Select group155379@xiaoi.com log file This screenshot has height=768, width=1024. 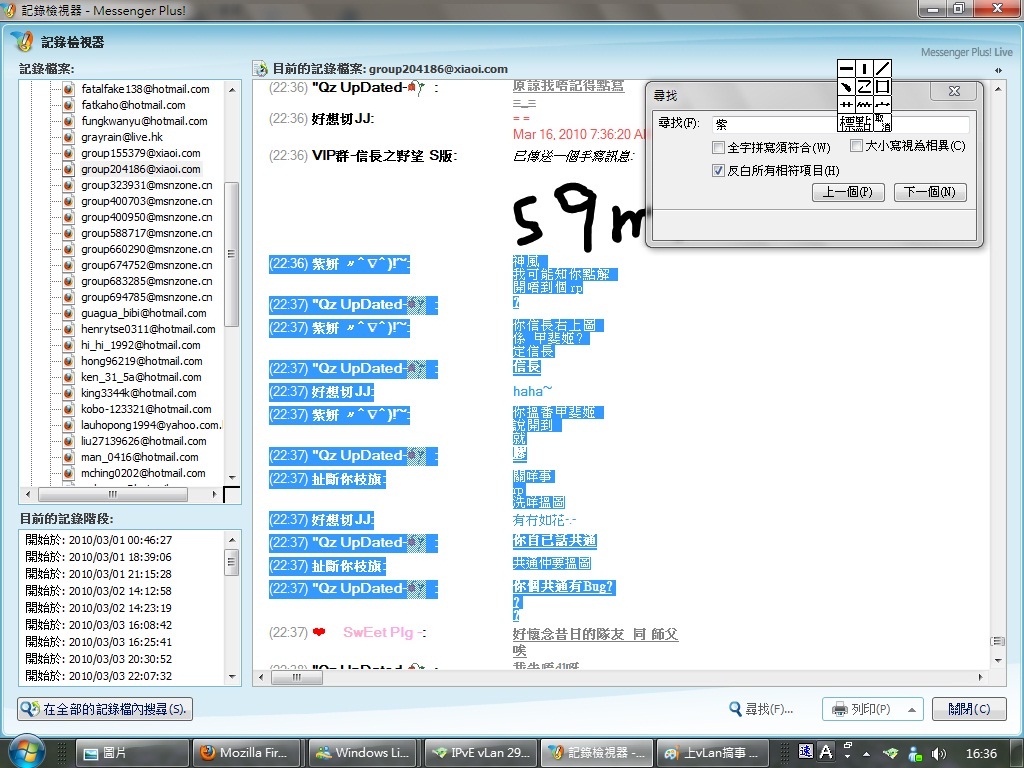(140, 153)
